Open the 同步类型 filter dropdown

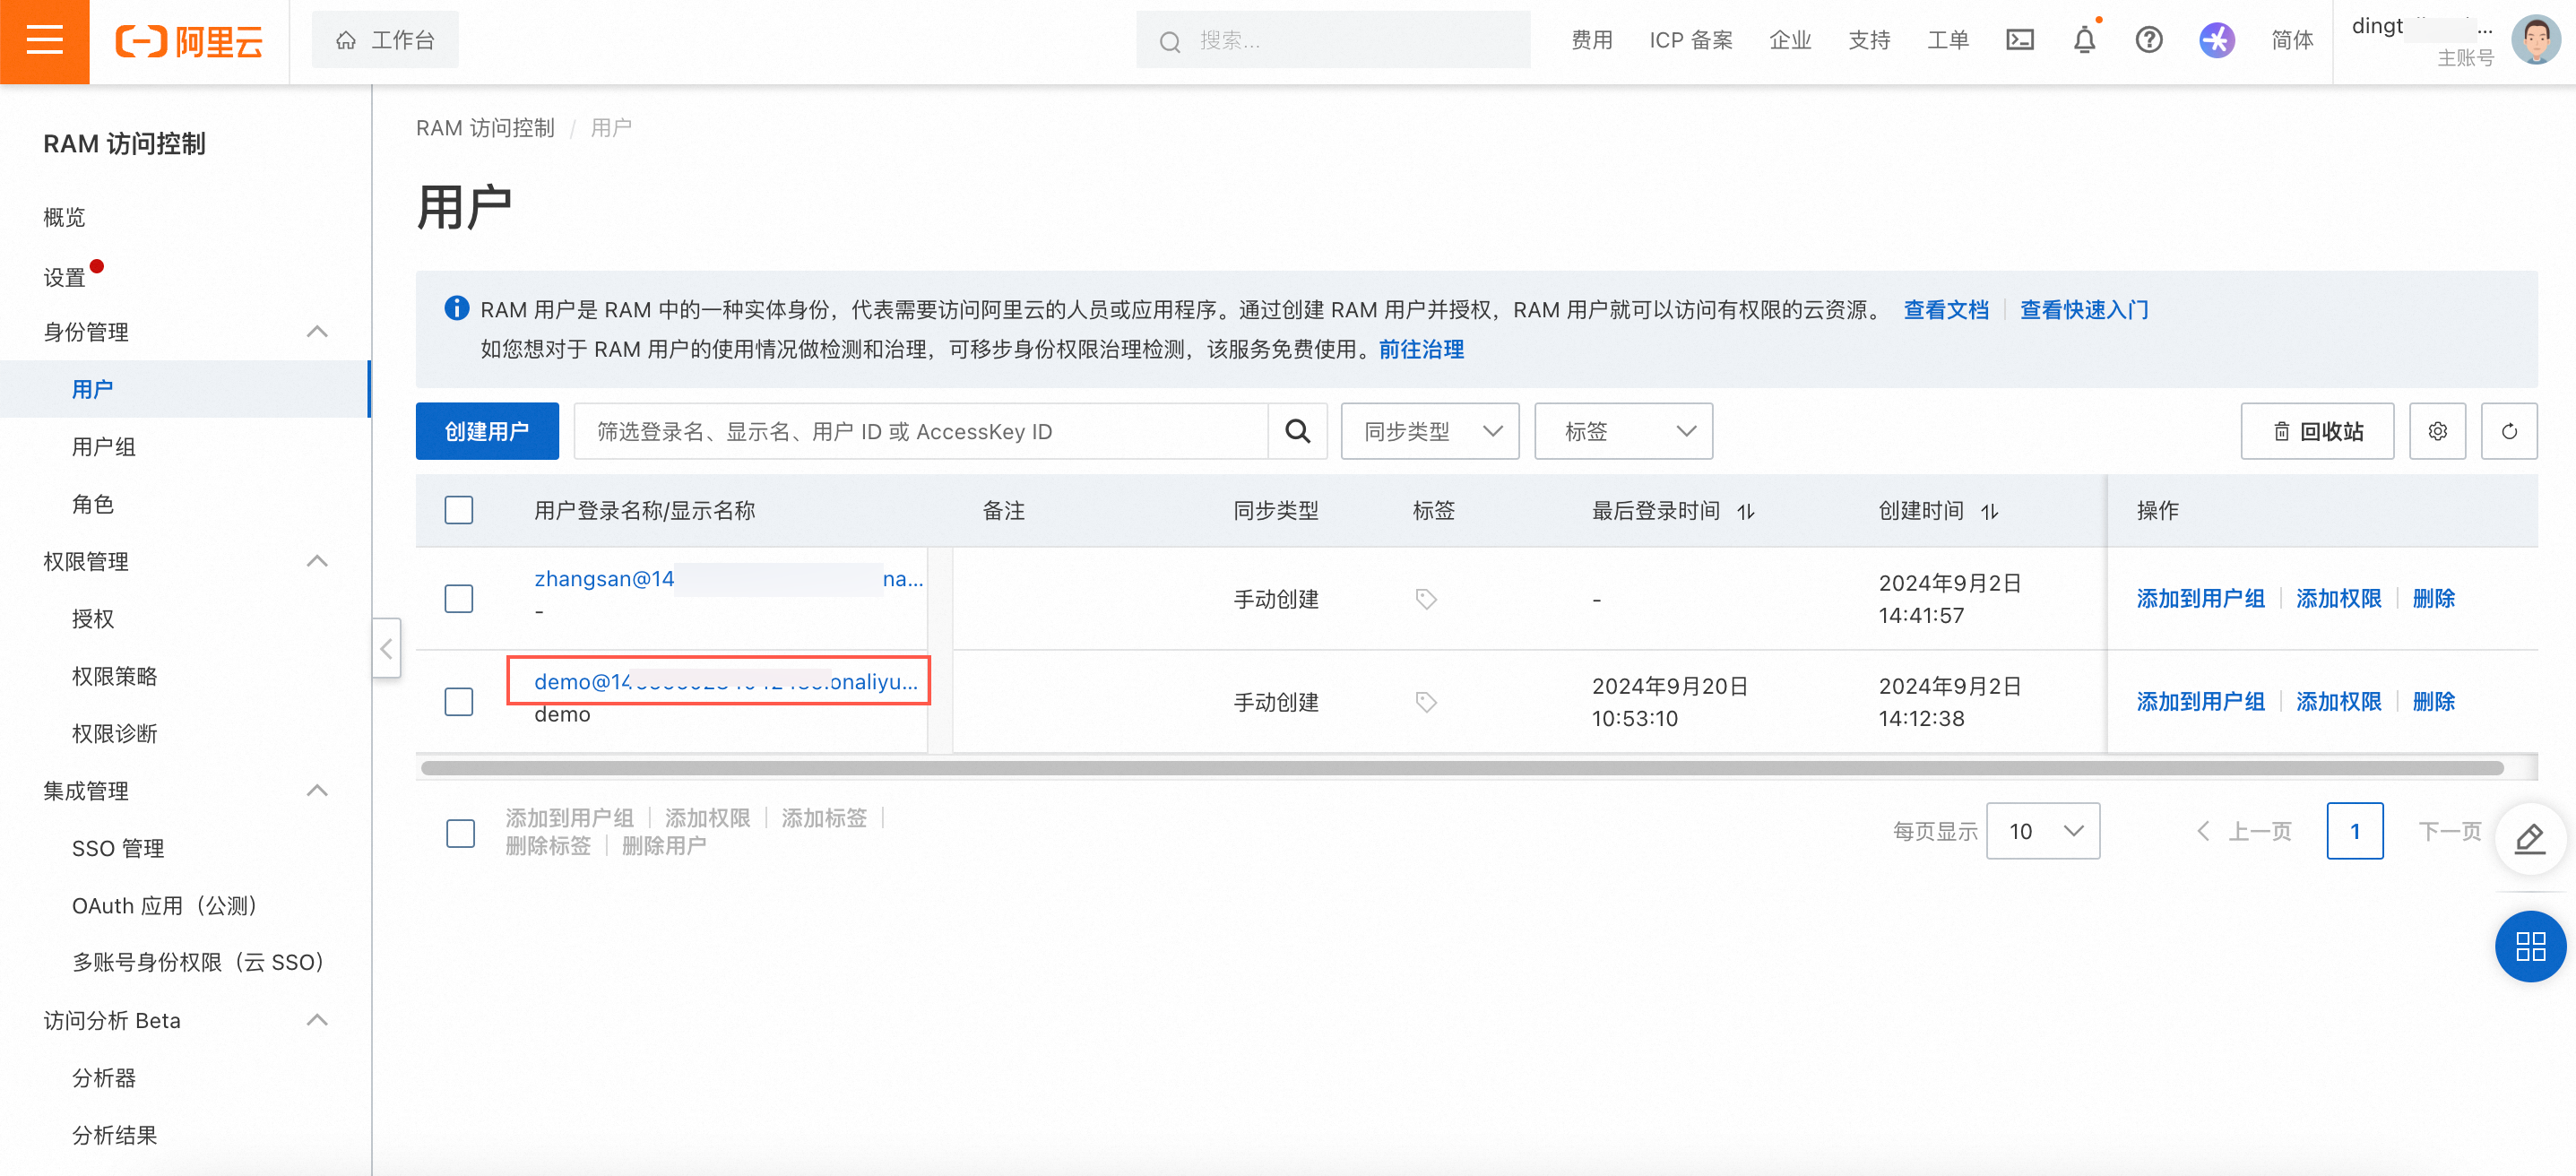(x=1429, y=431)
